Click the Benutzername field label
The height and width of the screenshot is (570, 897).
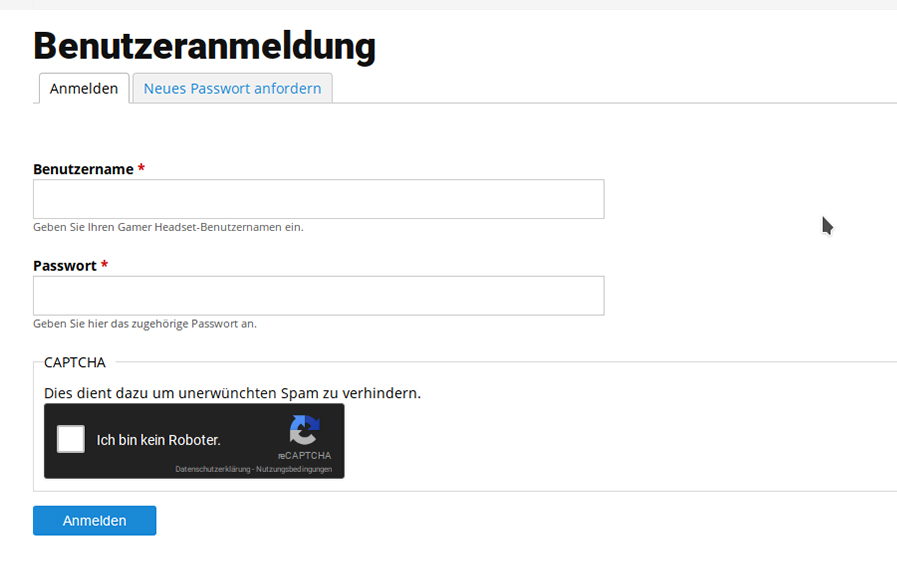coord(84,169)
